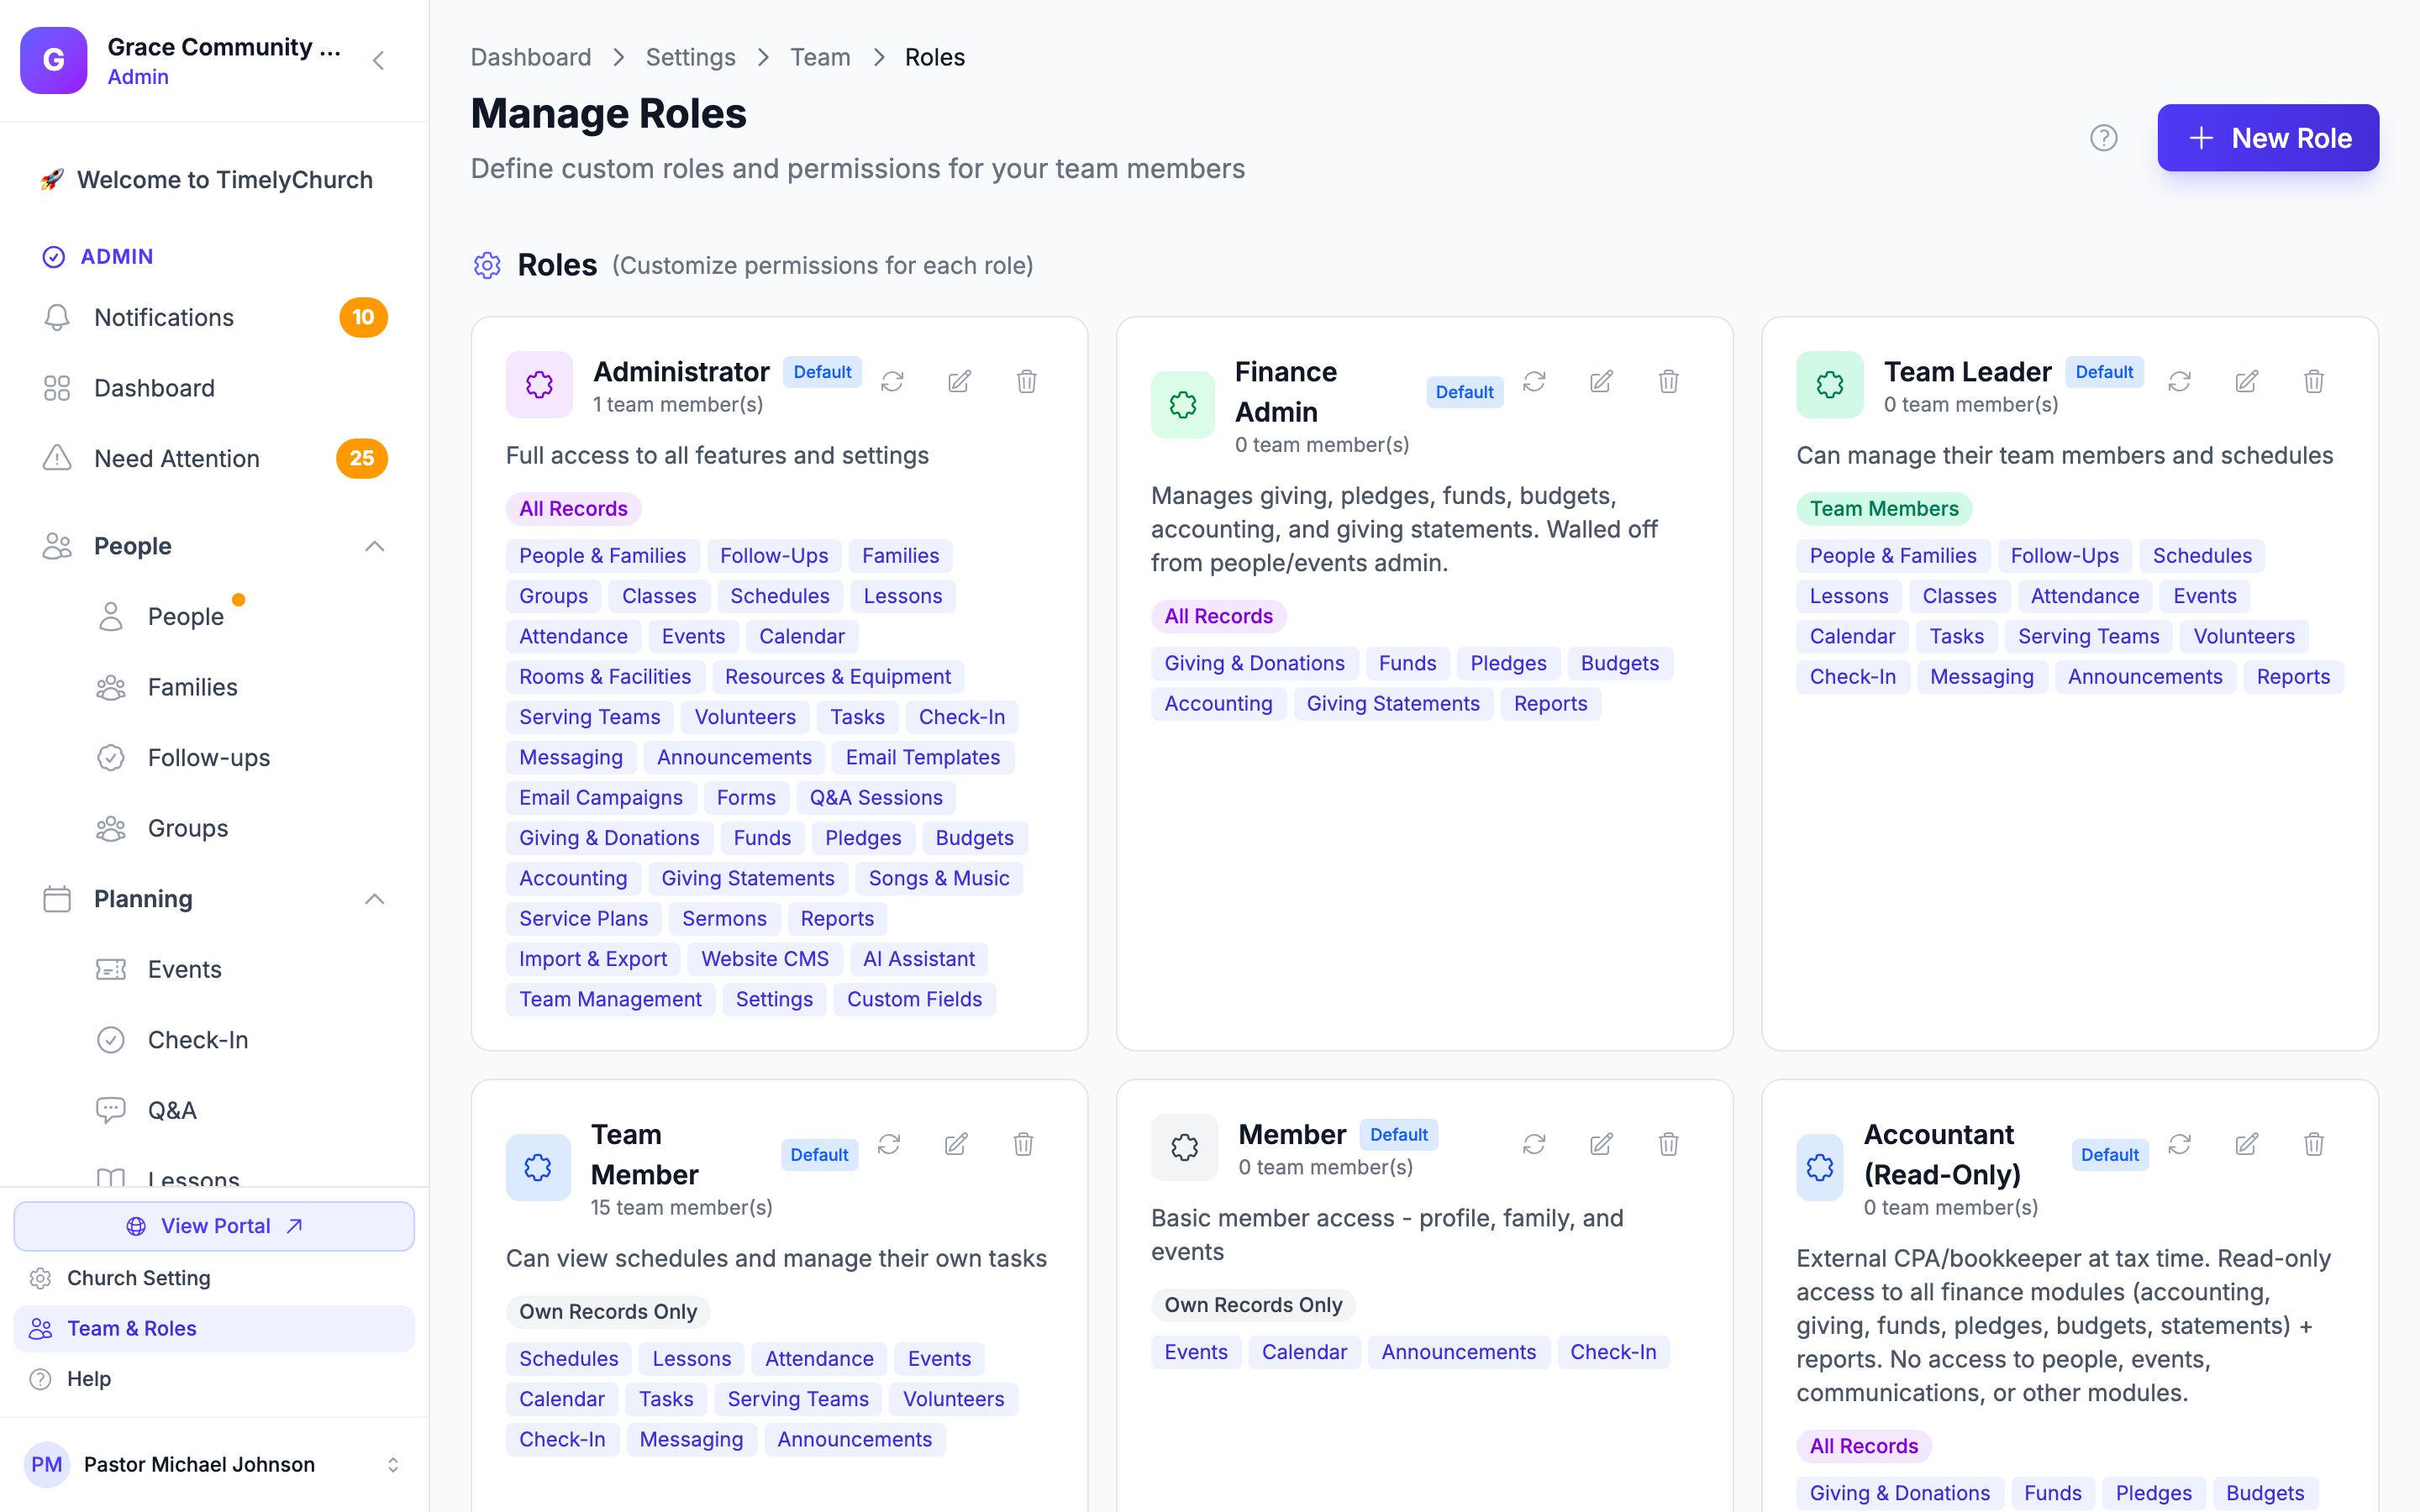Edit the Team Leader role
Screen dimensions: 2420x1512
[x=2246, y=381]
